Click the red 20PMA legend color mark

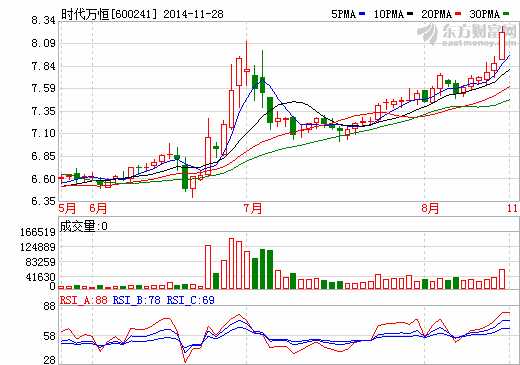point(458,14)
